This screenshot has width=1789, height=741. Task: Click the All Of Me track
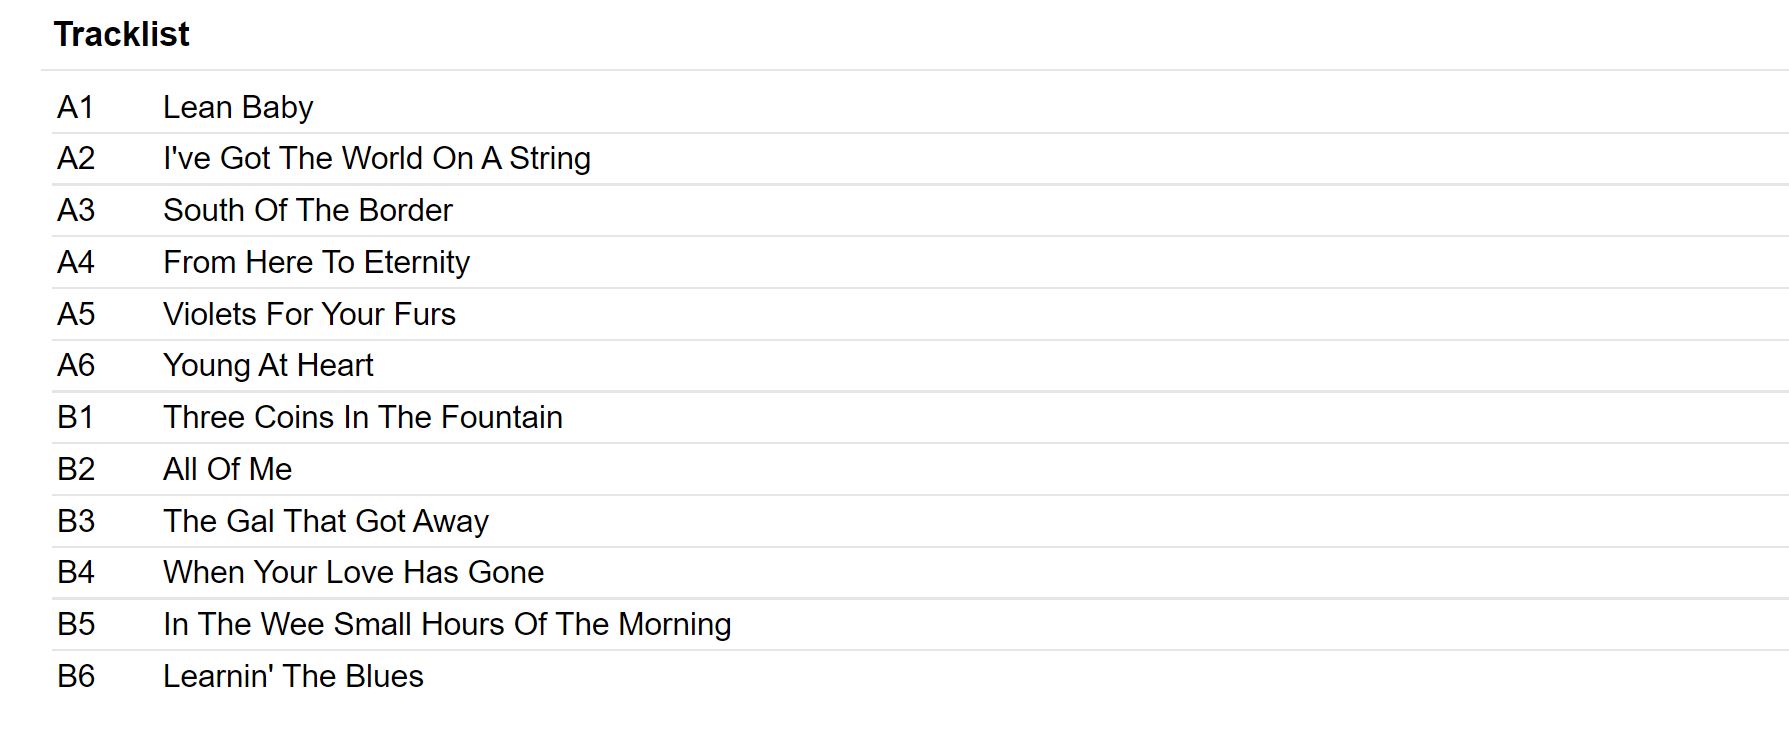[x=227, y=469]
